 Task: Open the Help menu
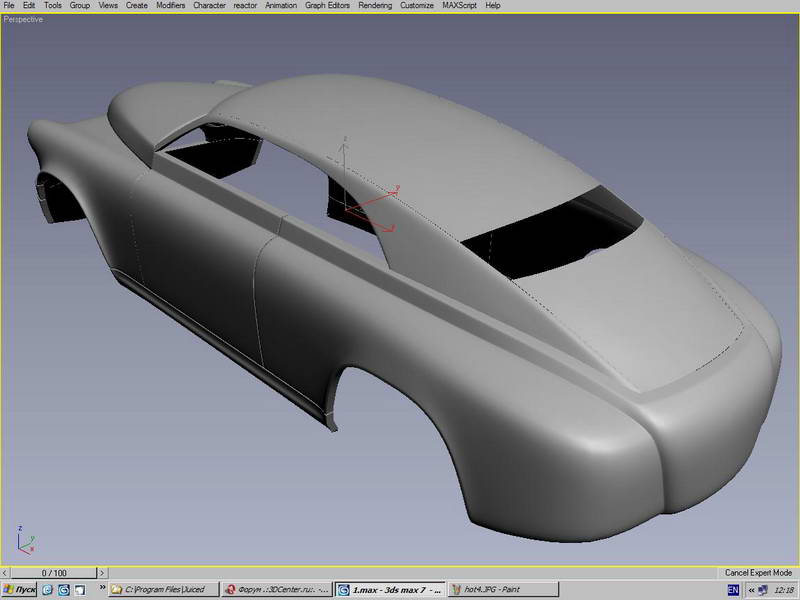[493, 6]
